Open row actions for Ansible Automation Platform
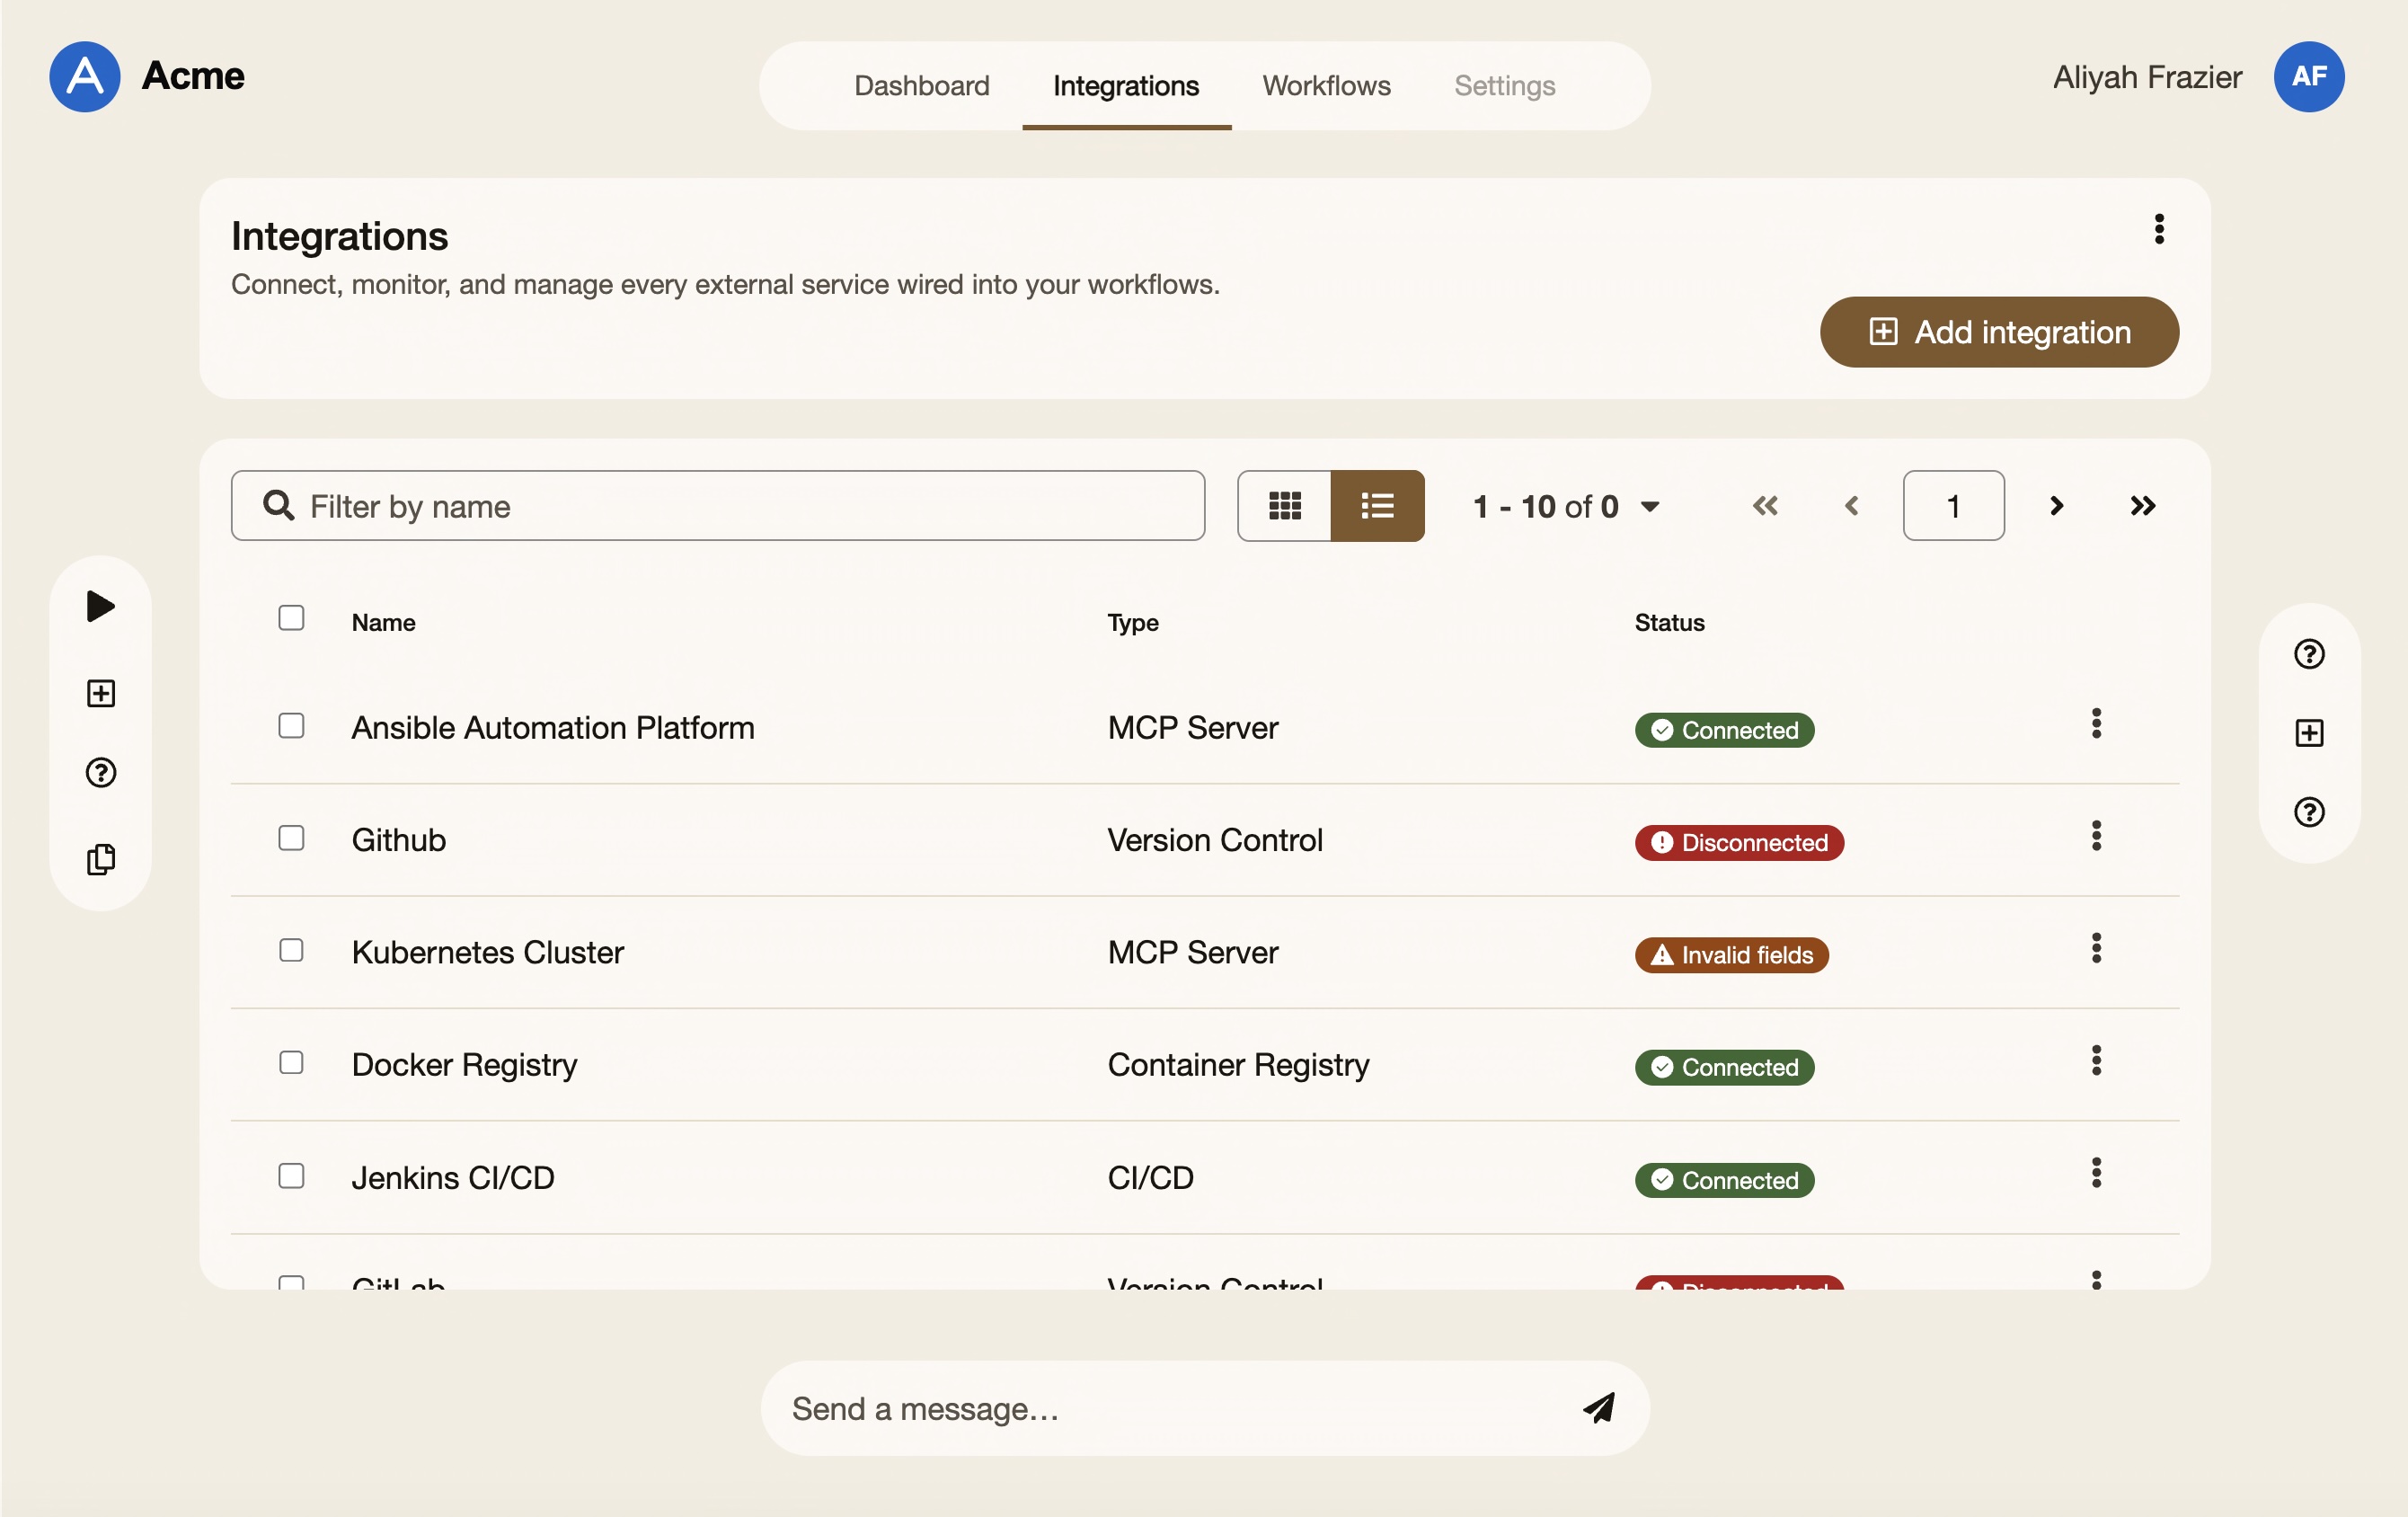The image size is (2408, 1517). 2096,723
